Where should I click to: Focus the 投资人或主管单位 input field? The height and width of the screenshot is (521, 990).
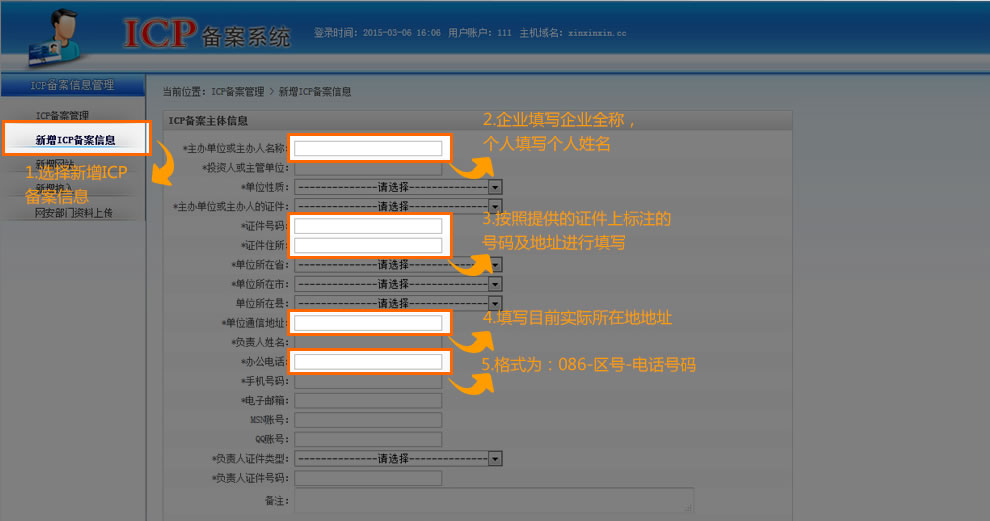[368, 168]
